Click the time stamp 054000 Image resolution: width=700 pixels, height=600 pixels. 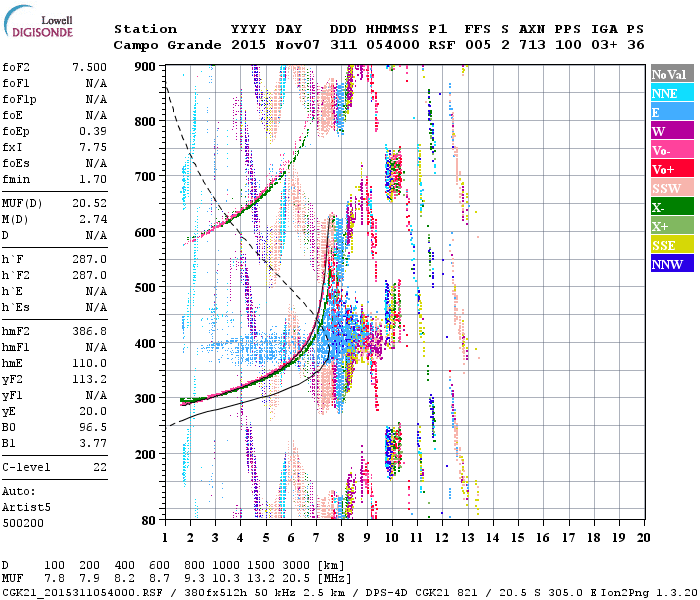pos(392,45)
